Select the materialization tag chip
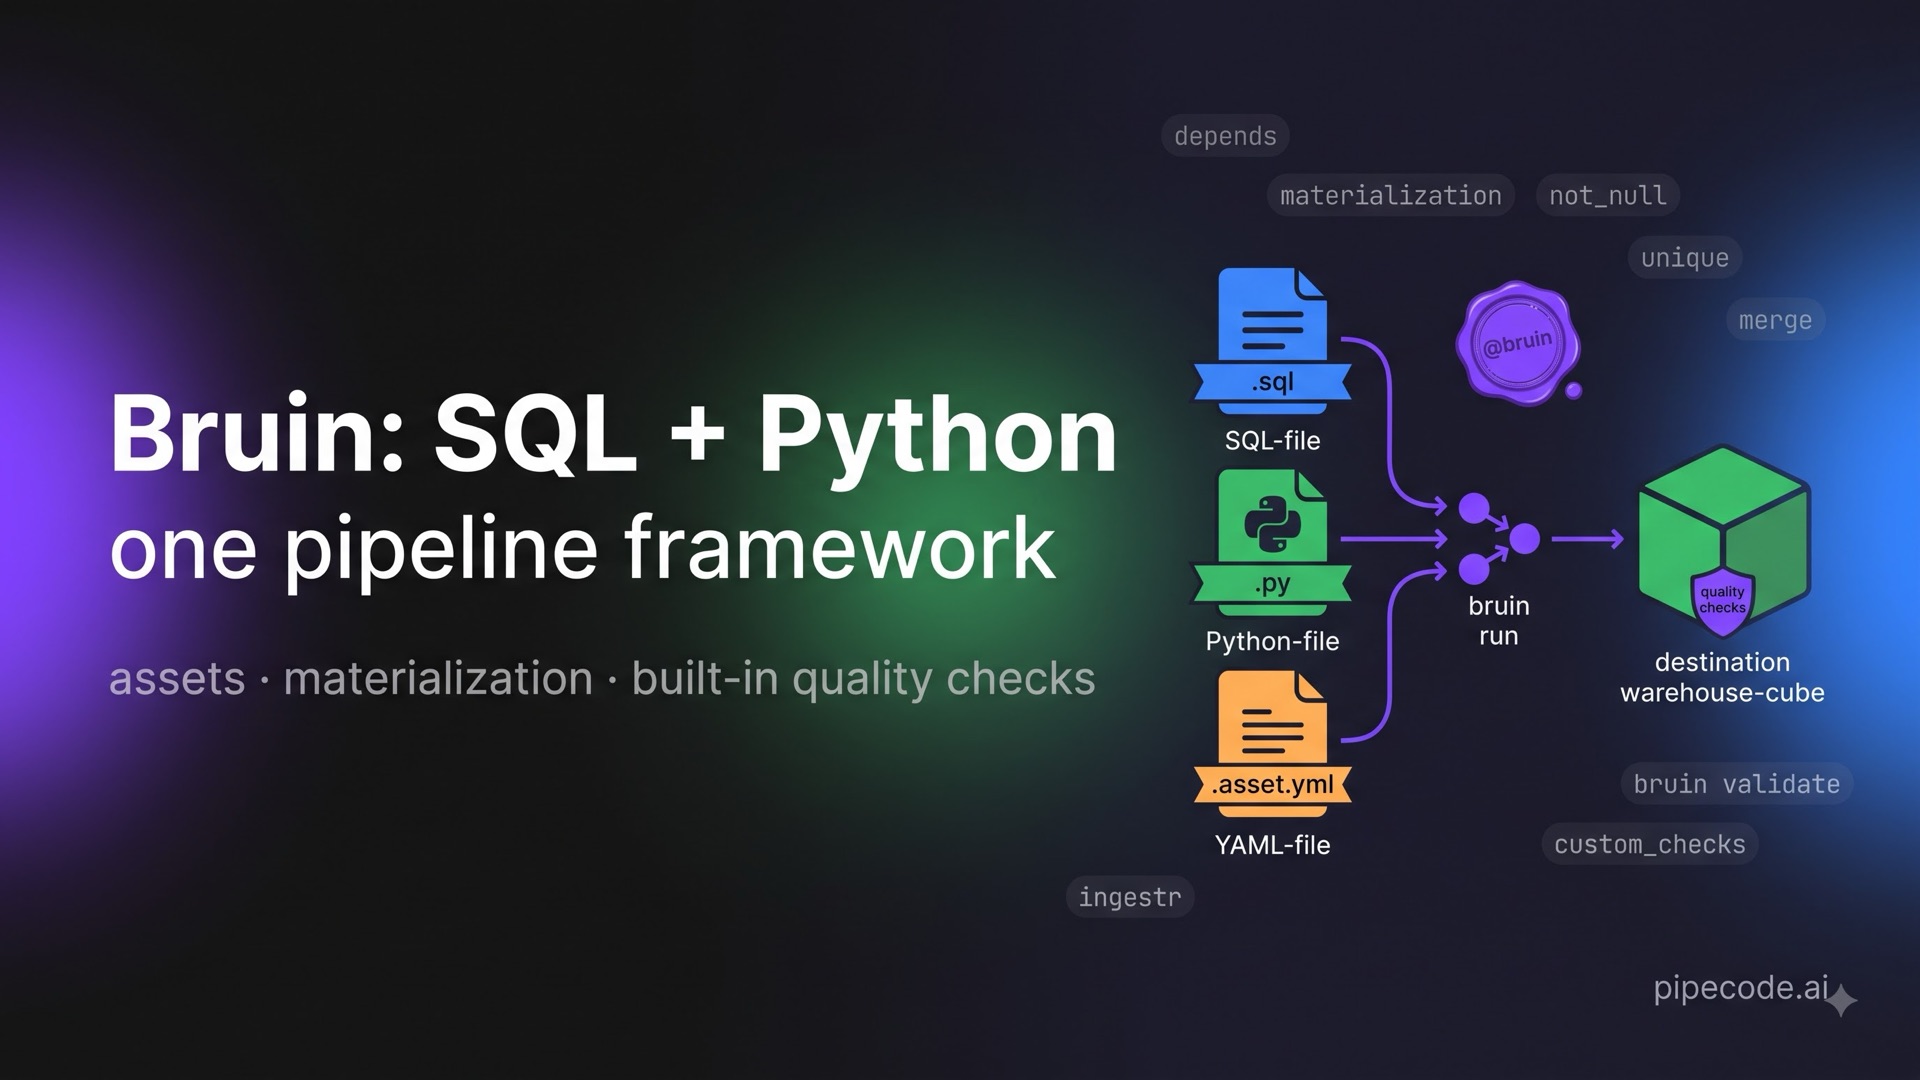The image size is (1920, 1080). [x=1390, y=195]
